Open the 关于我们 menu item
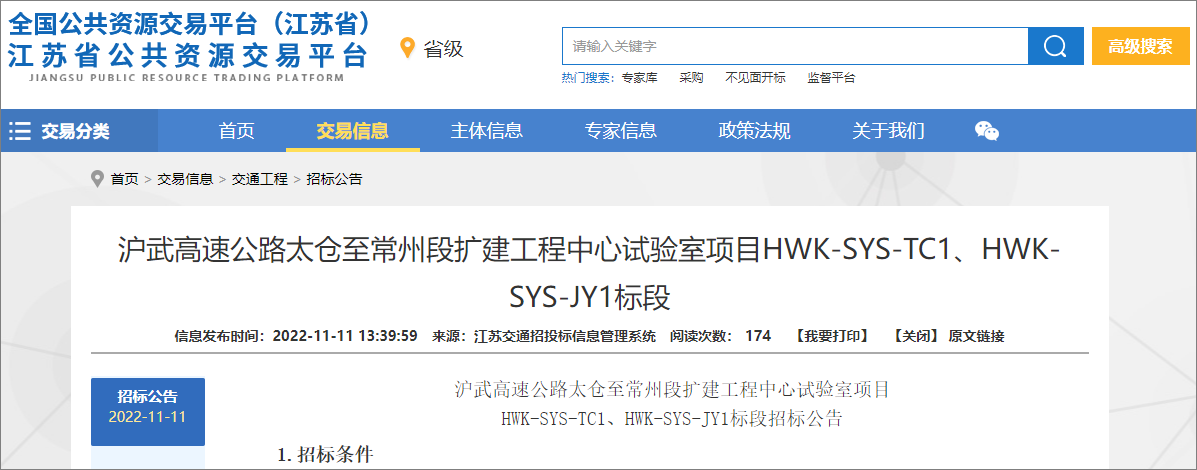This screenshot has height=470, width=1197. point(888,131)
